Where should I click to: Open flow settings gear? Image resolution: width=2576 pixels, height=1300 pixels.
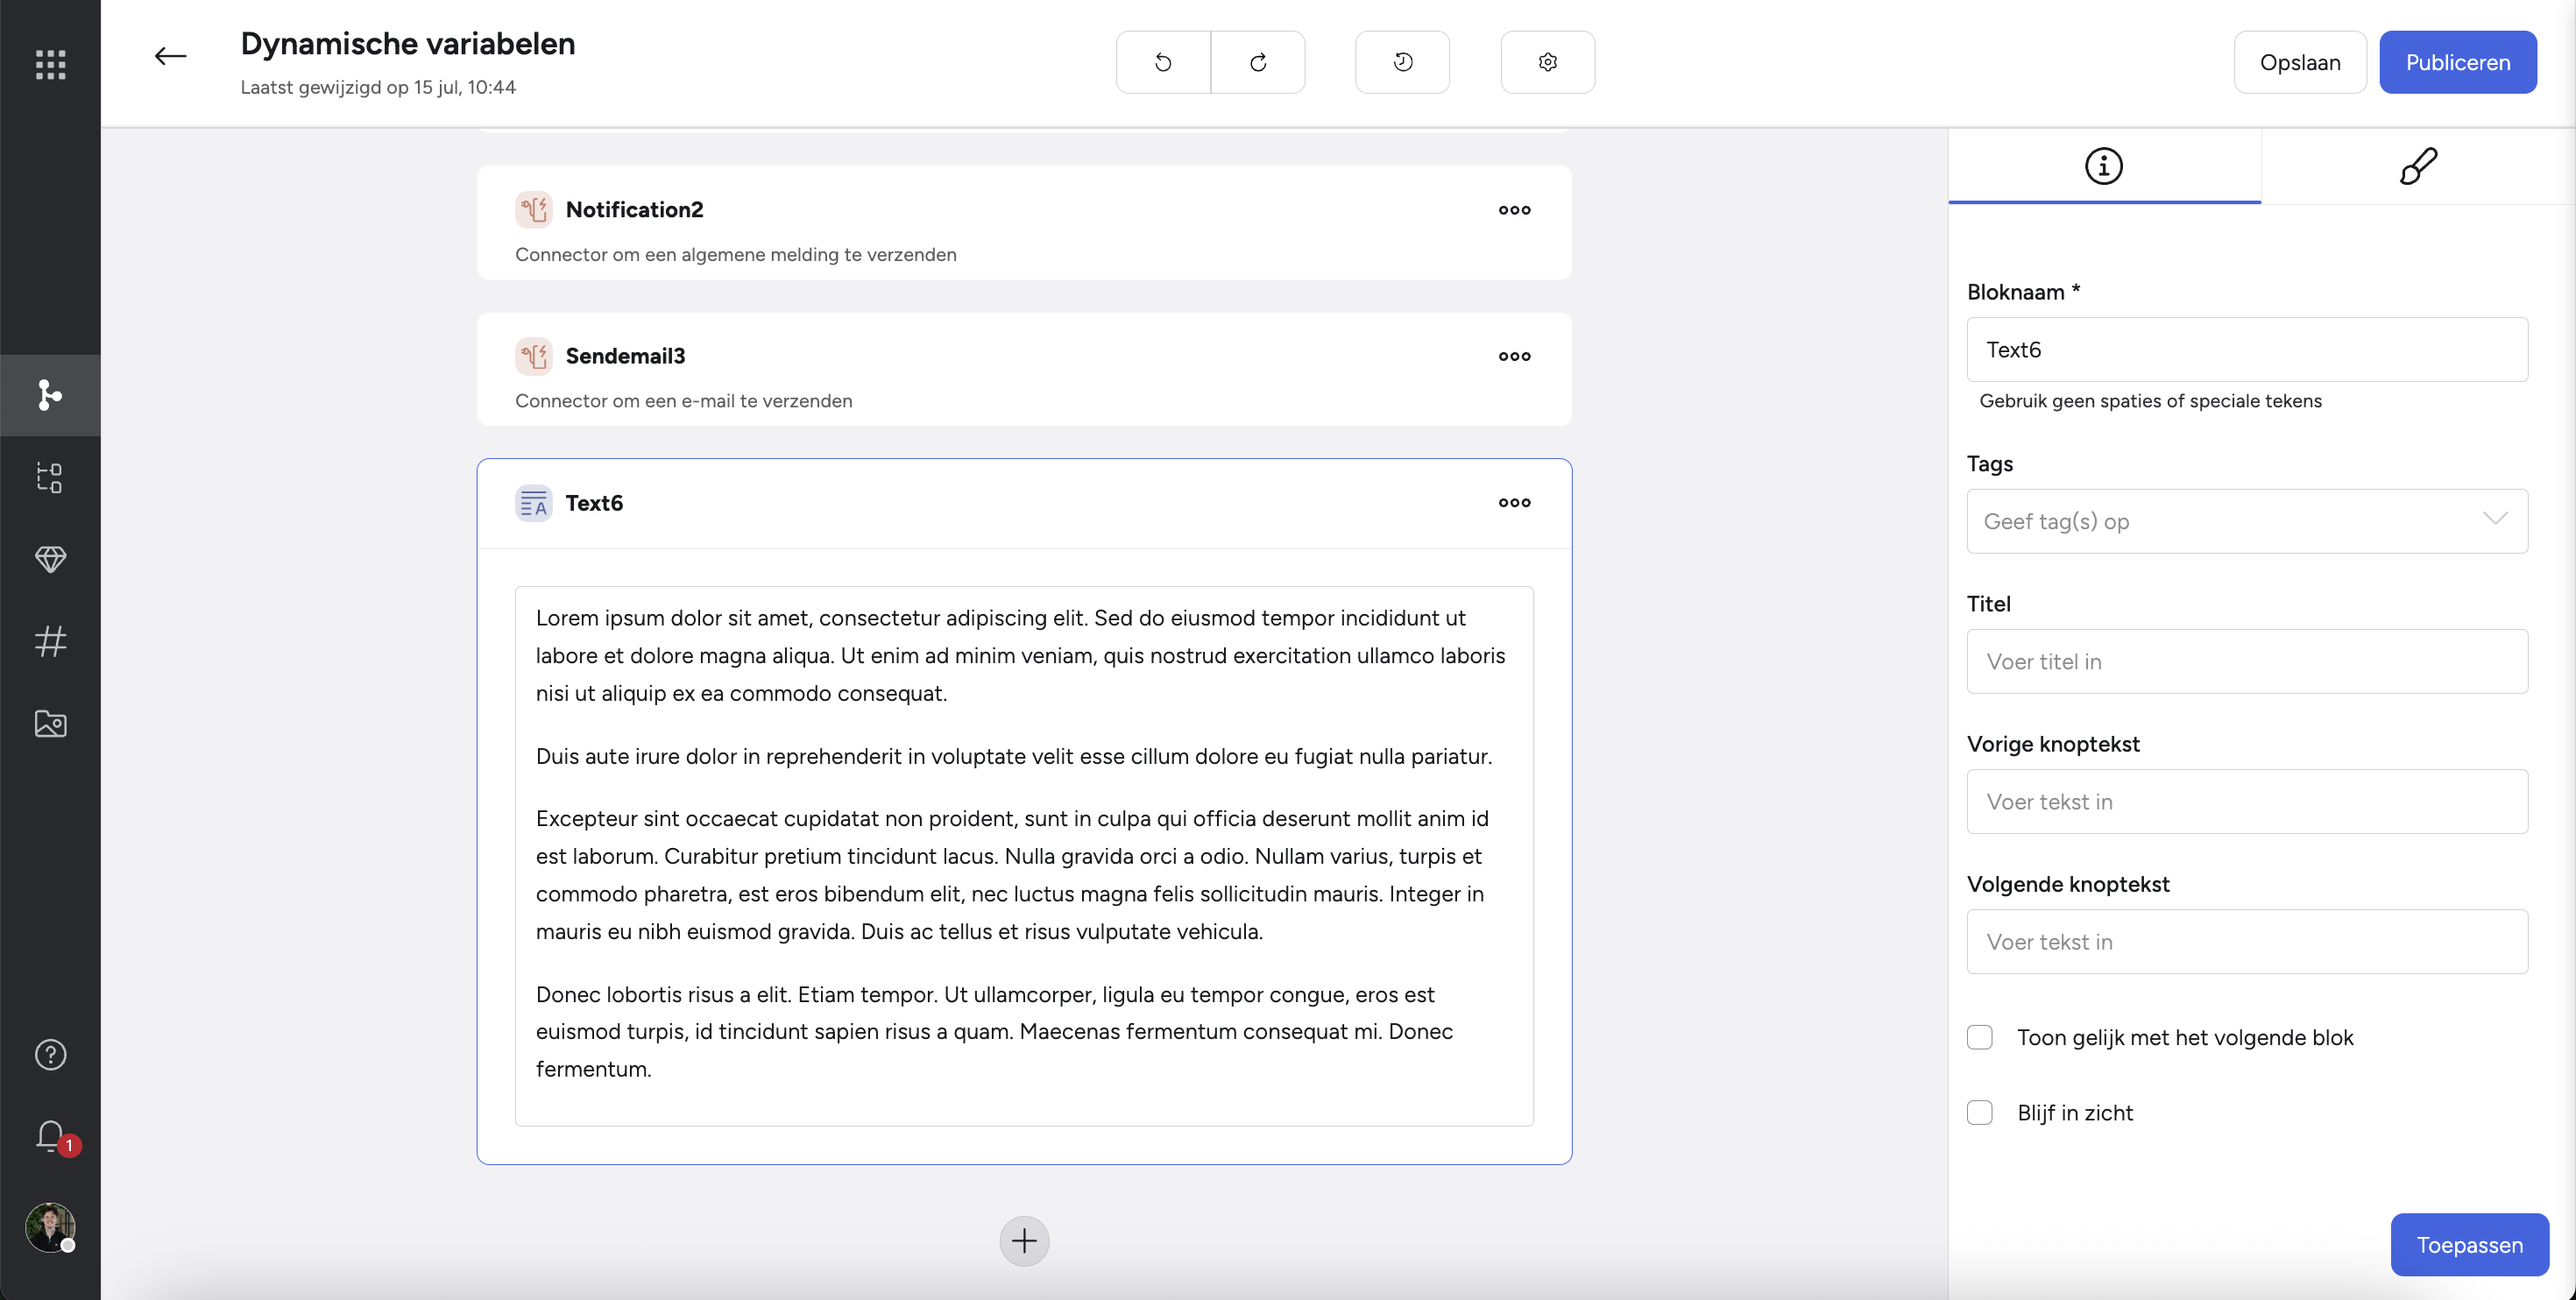[1547, 62]
